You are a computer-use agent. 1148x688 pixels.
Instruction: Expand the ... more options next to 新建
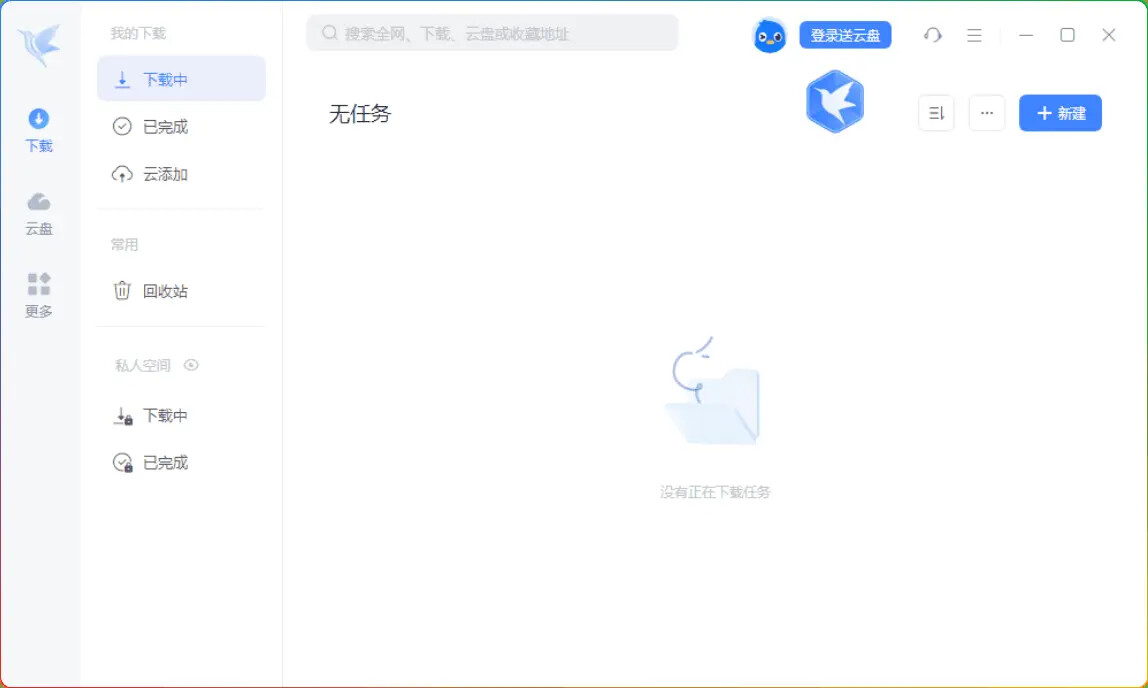click(987, 113)
